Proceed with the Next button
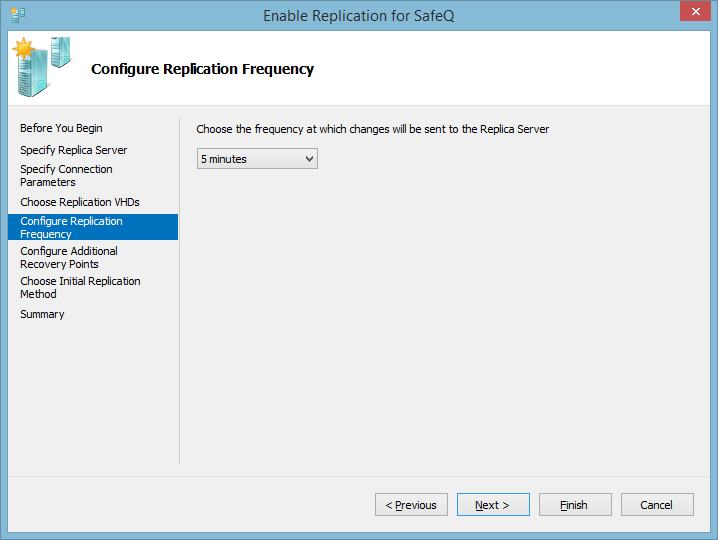The width and height of the screenshot is (718, 540). coord(493,505)
